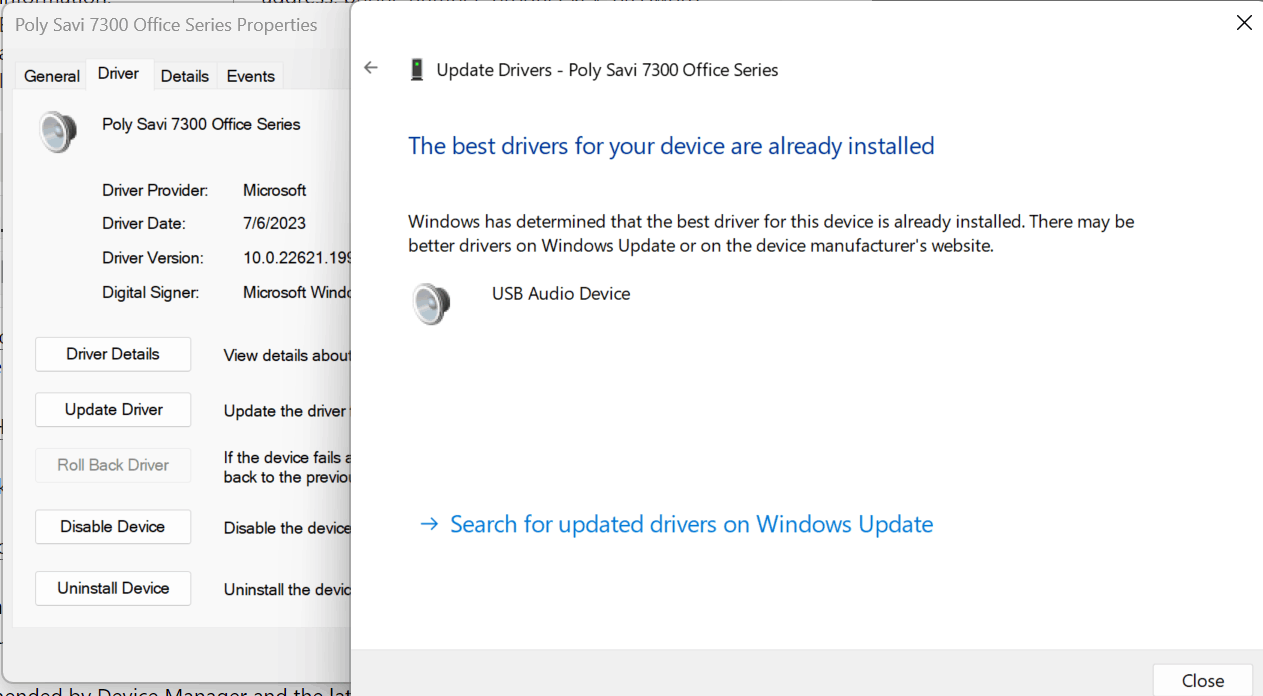Switch to the Details tab
Viewport: 1263px width, 696px height.
[x=185, y=76]
